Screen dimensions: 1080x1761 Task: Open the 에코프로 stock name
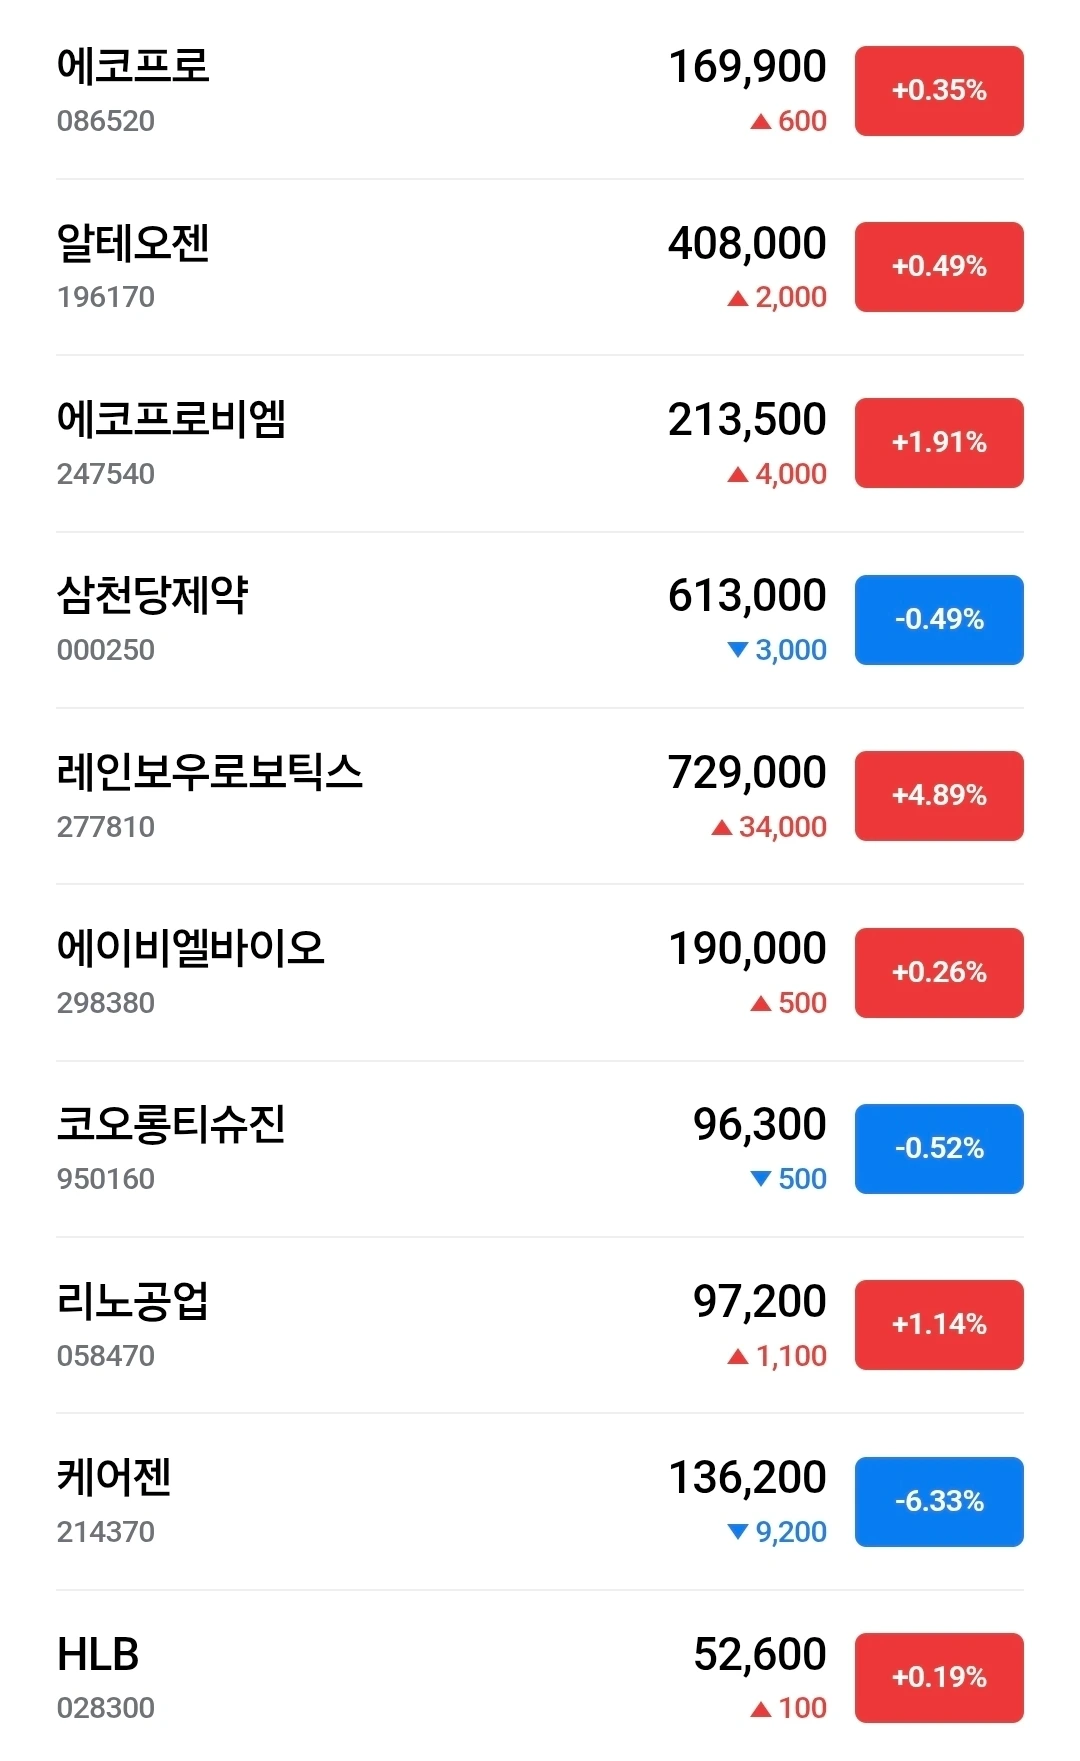pyautogui.click(x=133, y=66)
